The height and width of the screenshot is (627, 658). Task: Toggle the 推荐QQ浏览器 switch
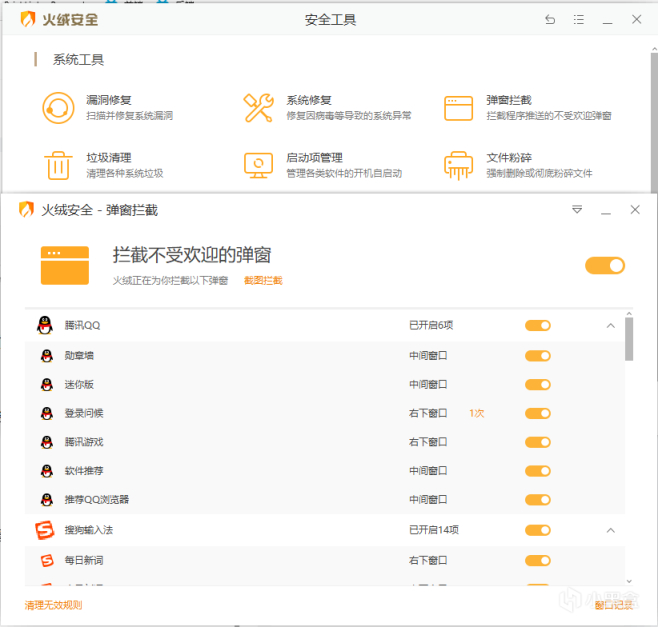(538, 499)
